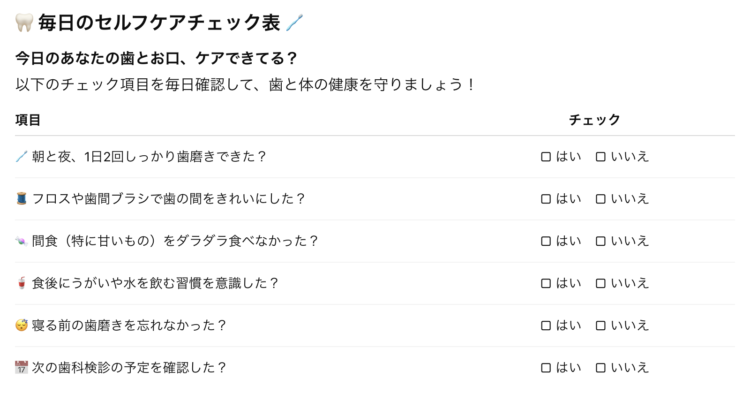This screenshot has width=750, height=394.
Task: Check いいえ for brushing twice a day
Action: point(600,157)
